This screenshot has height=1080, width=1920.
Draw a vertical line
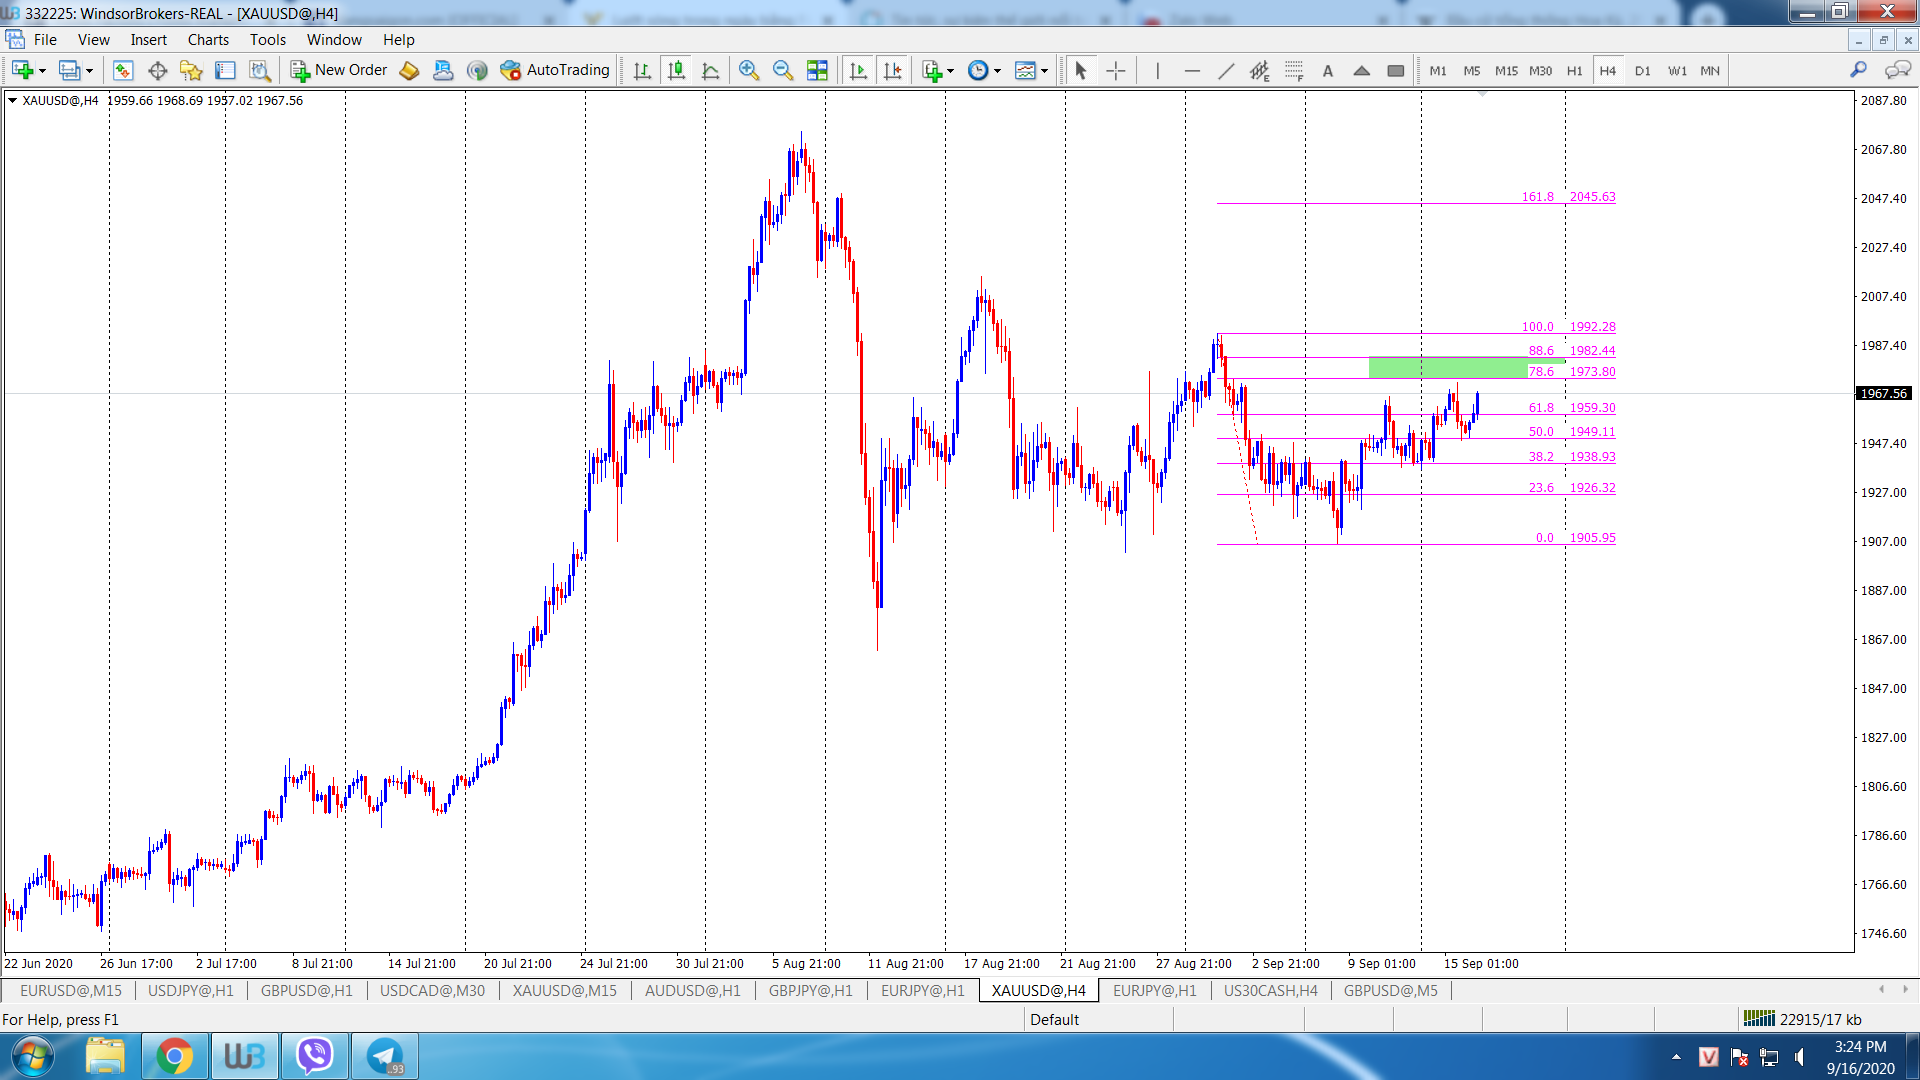point(1158,70)
